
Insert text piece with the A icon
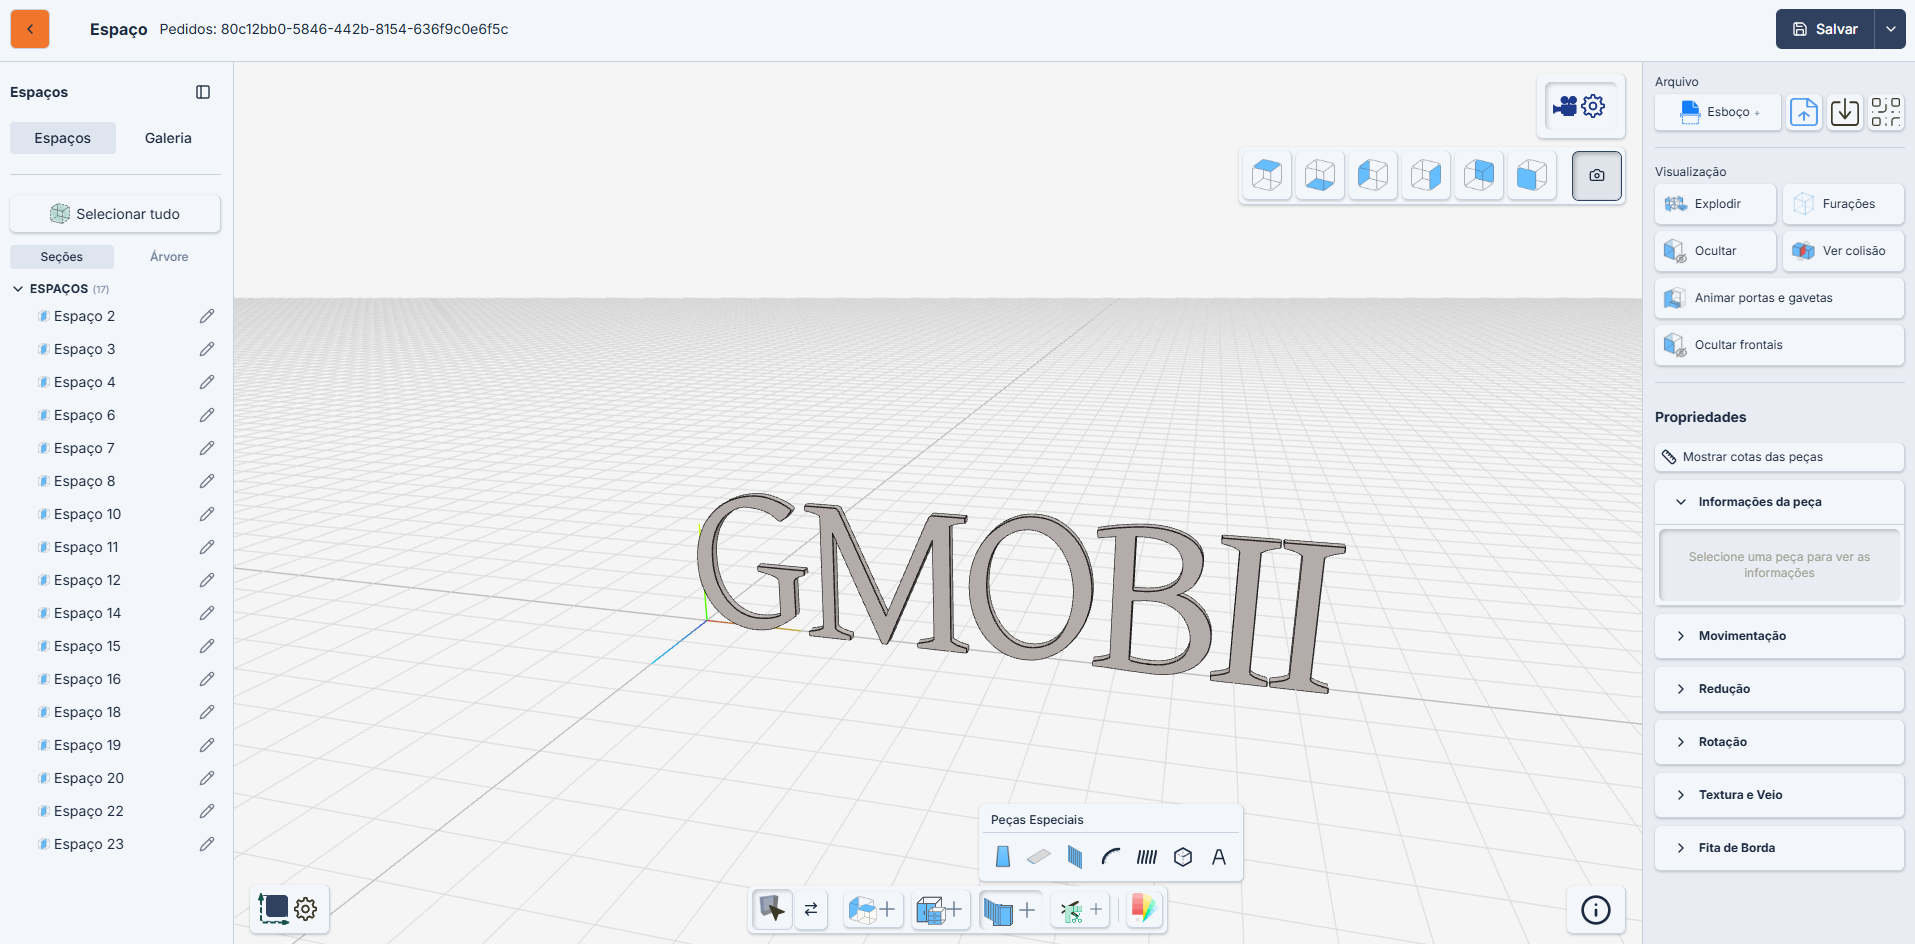click(1219, 857)
